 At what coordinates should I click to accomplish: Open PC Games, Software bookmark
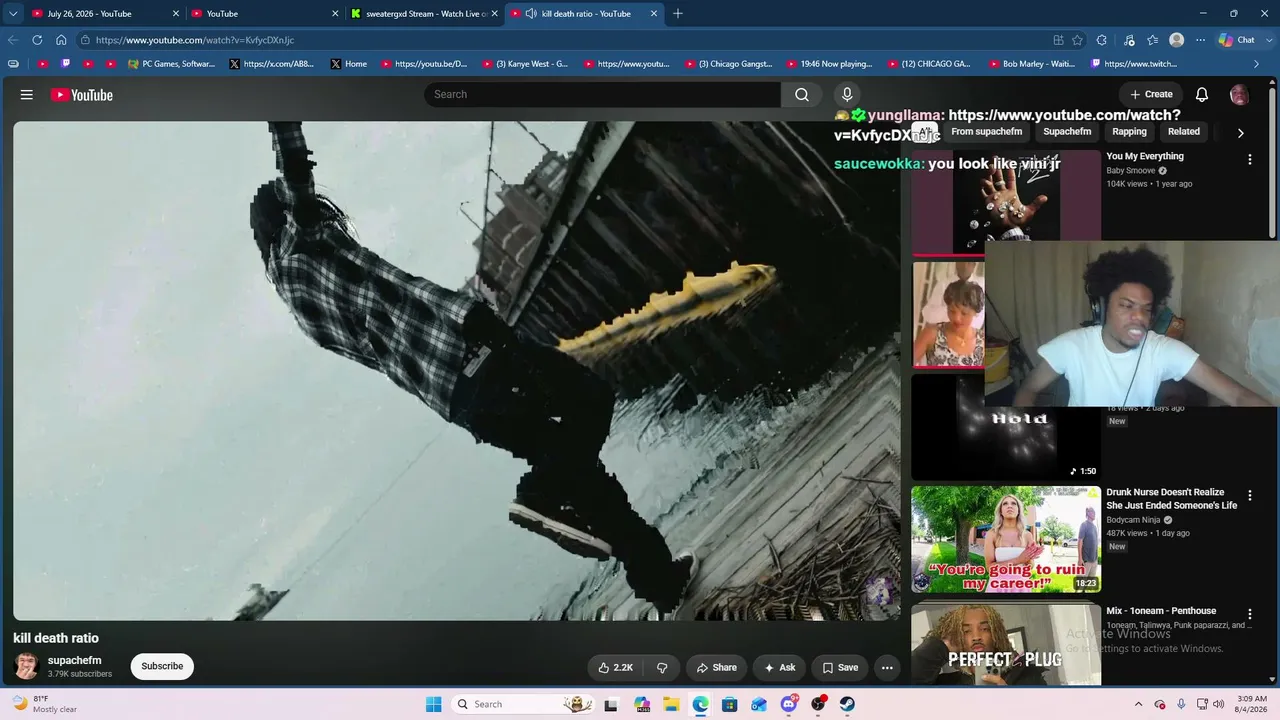coord(171,64)
